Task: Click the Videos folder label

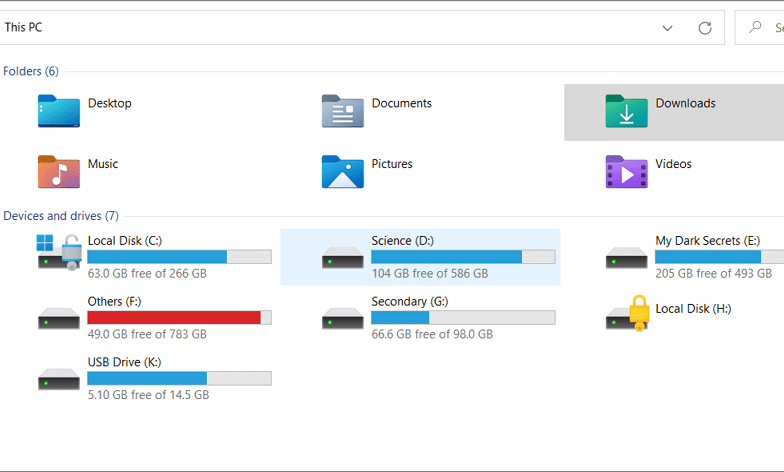Action: tap(674, 164)
